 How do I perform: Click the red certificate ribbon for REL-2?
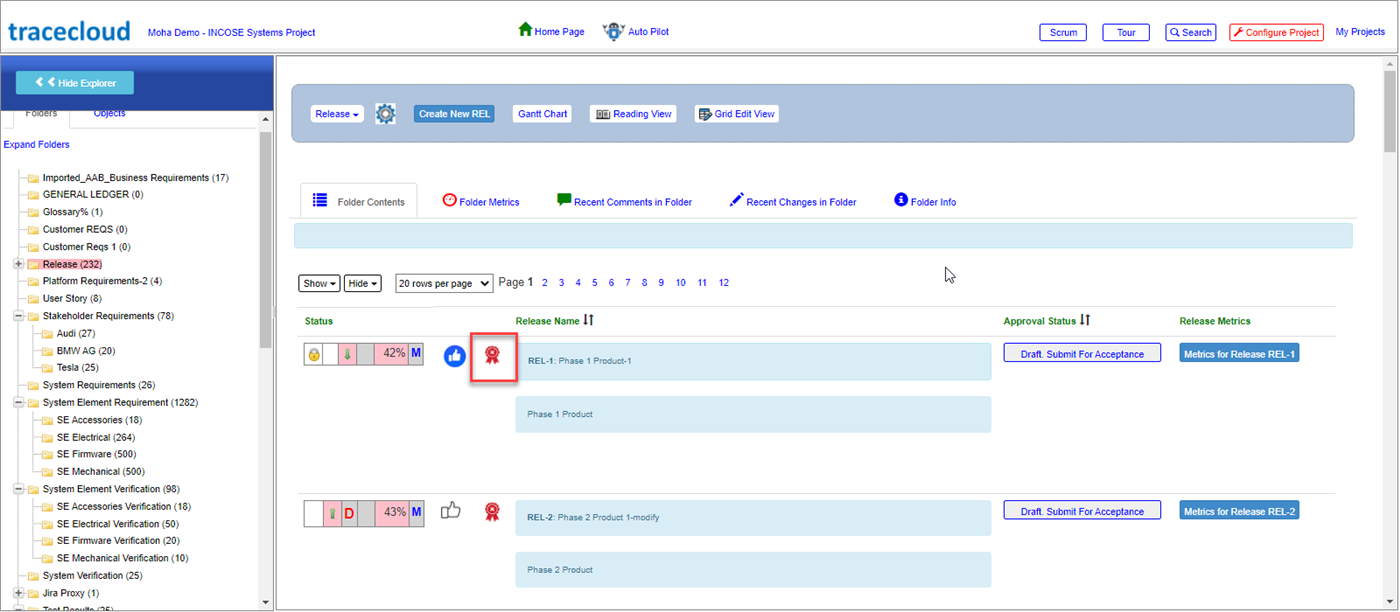pos(492,512)
